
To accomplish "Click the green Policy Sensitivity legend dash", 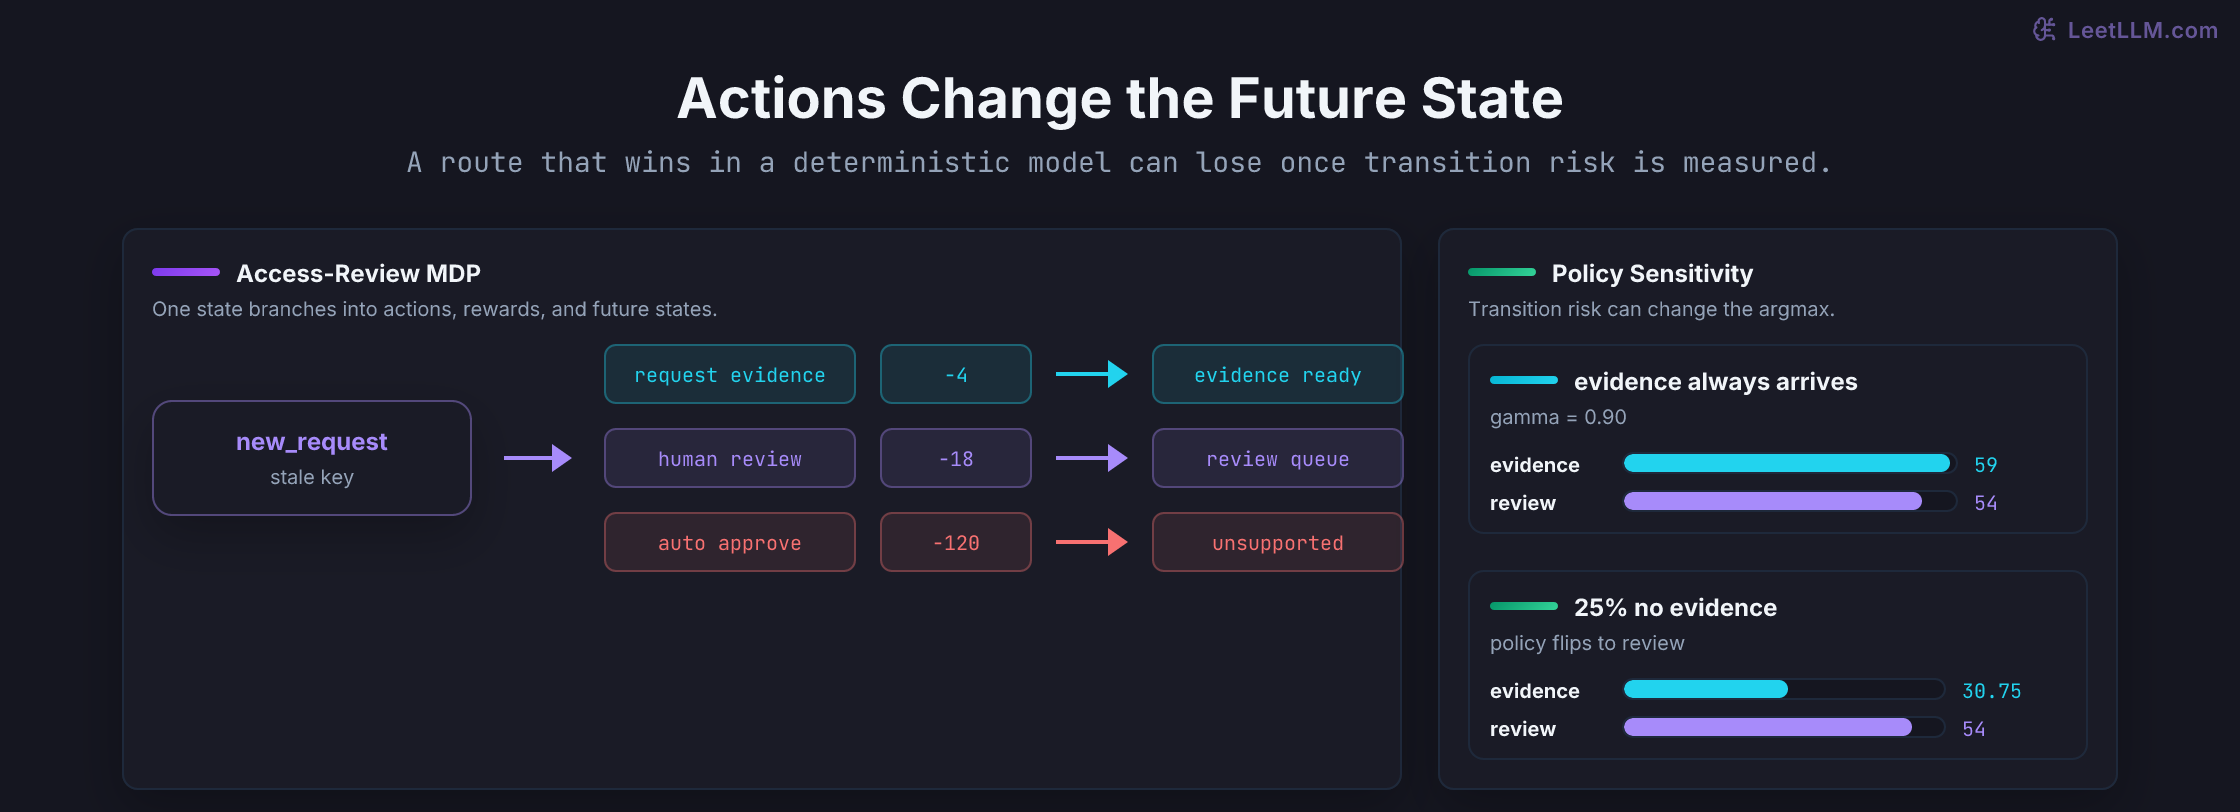I will click(1502, 272).
